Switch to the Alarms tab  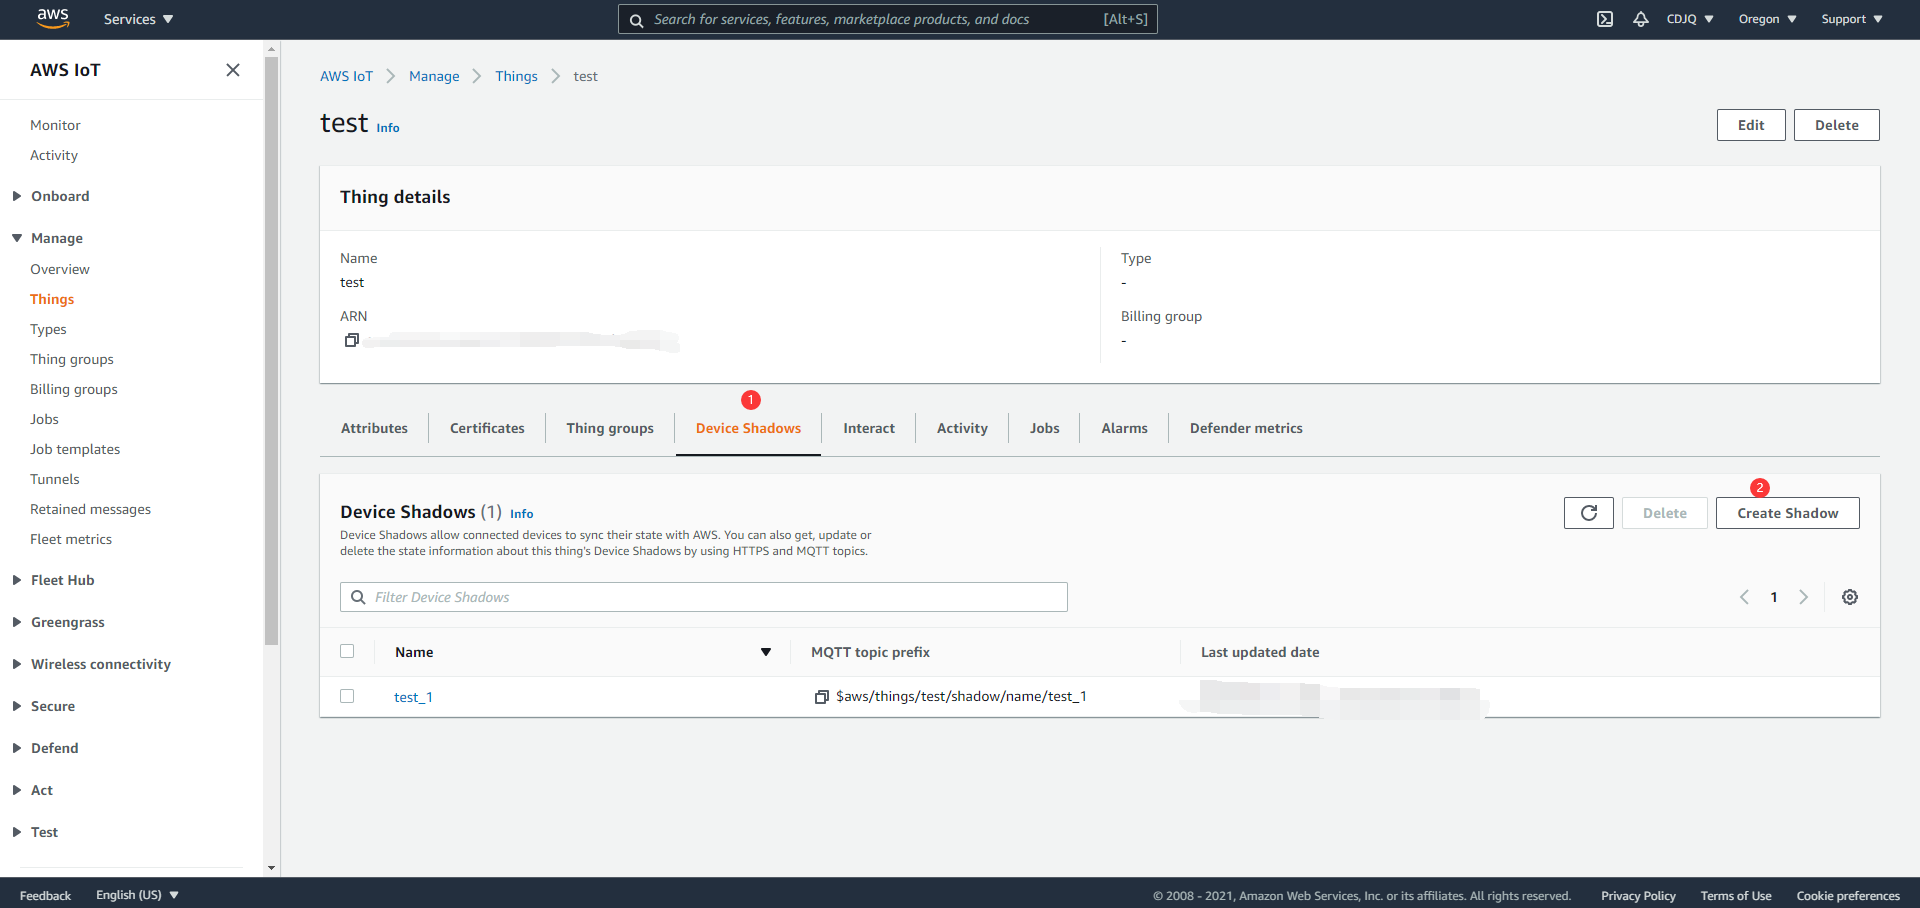(1124, 428)
